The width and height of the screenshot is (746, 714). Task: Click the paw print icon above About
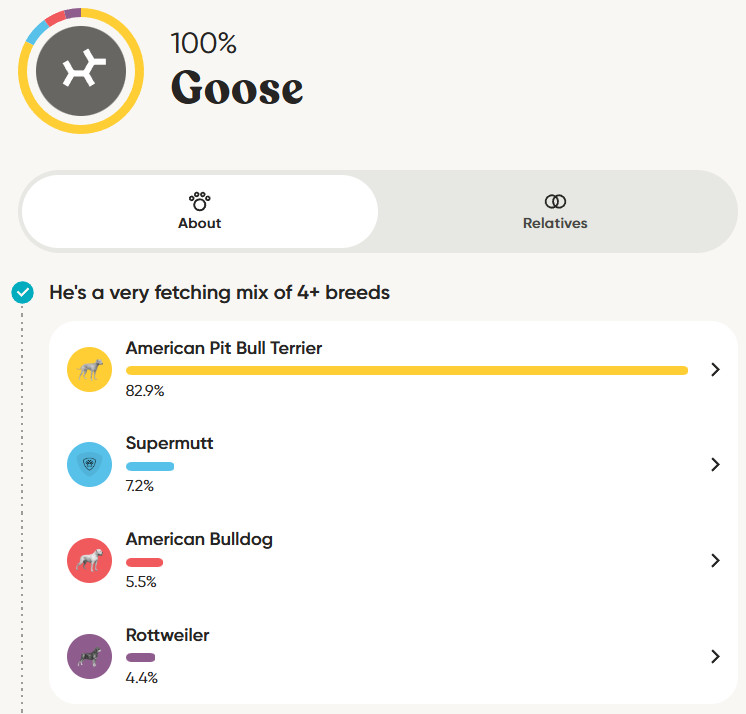(199, 201)
